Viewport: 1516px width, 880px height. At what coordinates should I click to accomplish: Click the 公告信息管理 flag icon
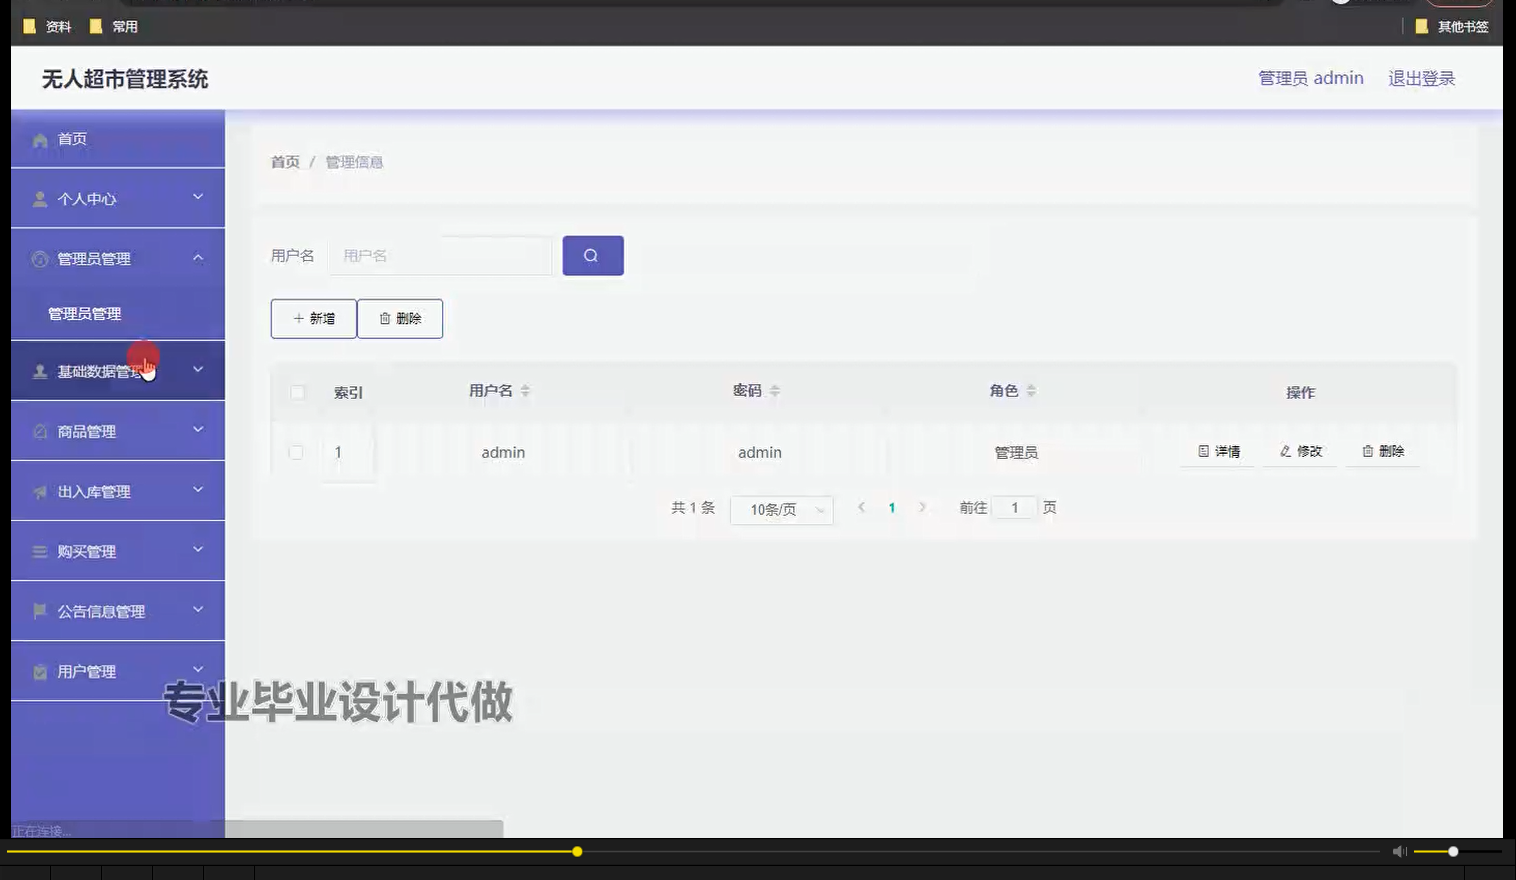point(38,611)
